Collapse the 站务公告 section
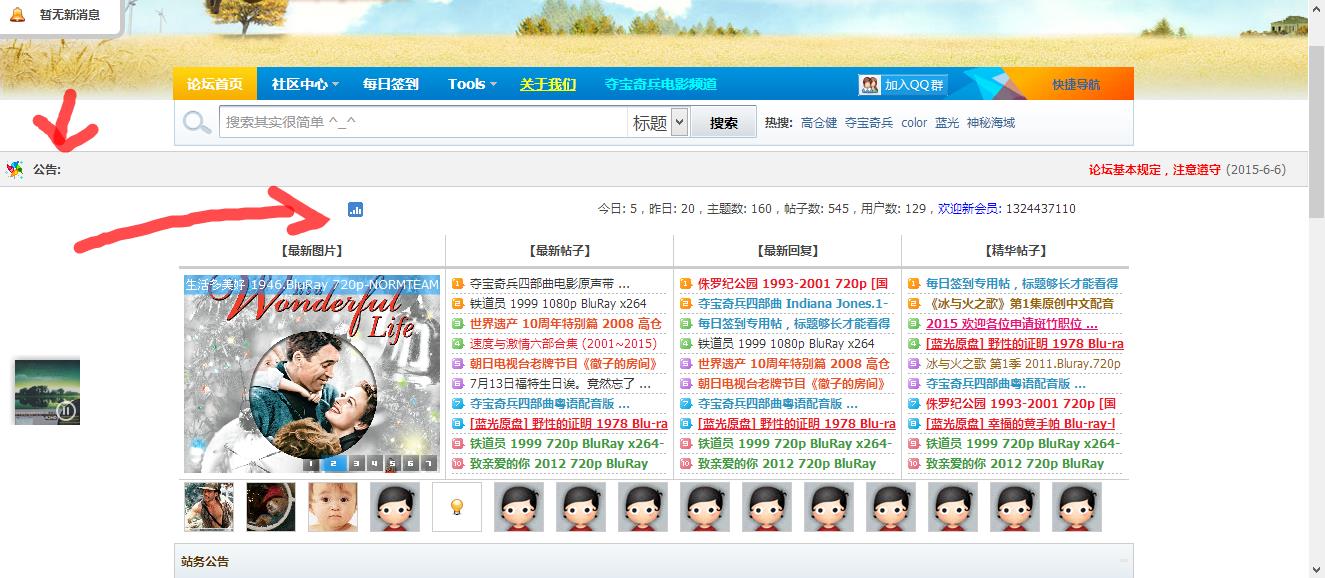The width and height of the screenshot is (1325, 578). 1125,561
